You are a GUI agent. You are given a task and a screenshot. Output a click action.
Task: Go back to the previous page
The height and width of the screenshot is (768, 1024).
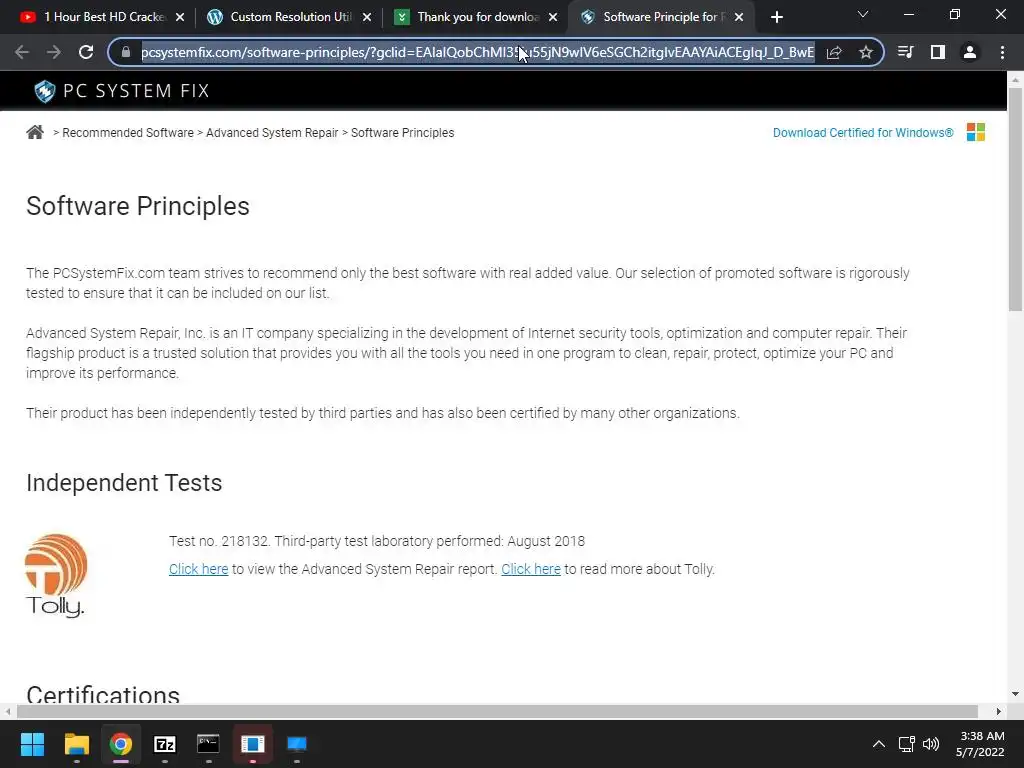[x=22, y=52]
